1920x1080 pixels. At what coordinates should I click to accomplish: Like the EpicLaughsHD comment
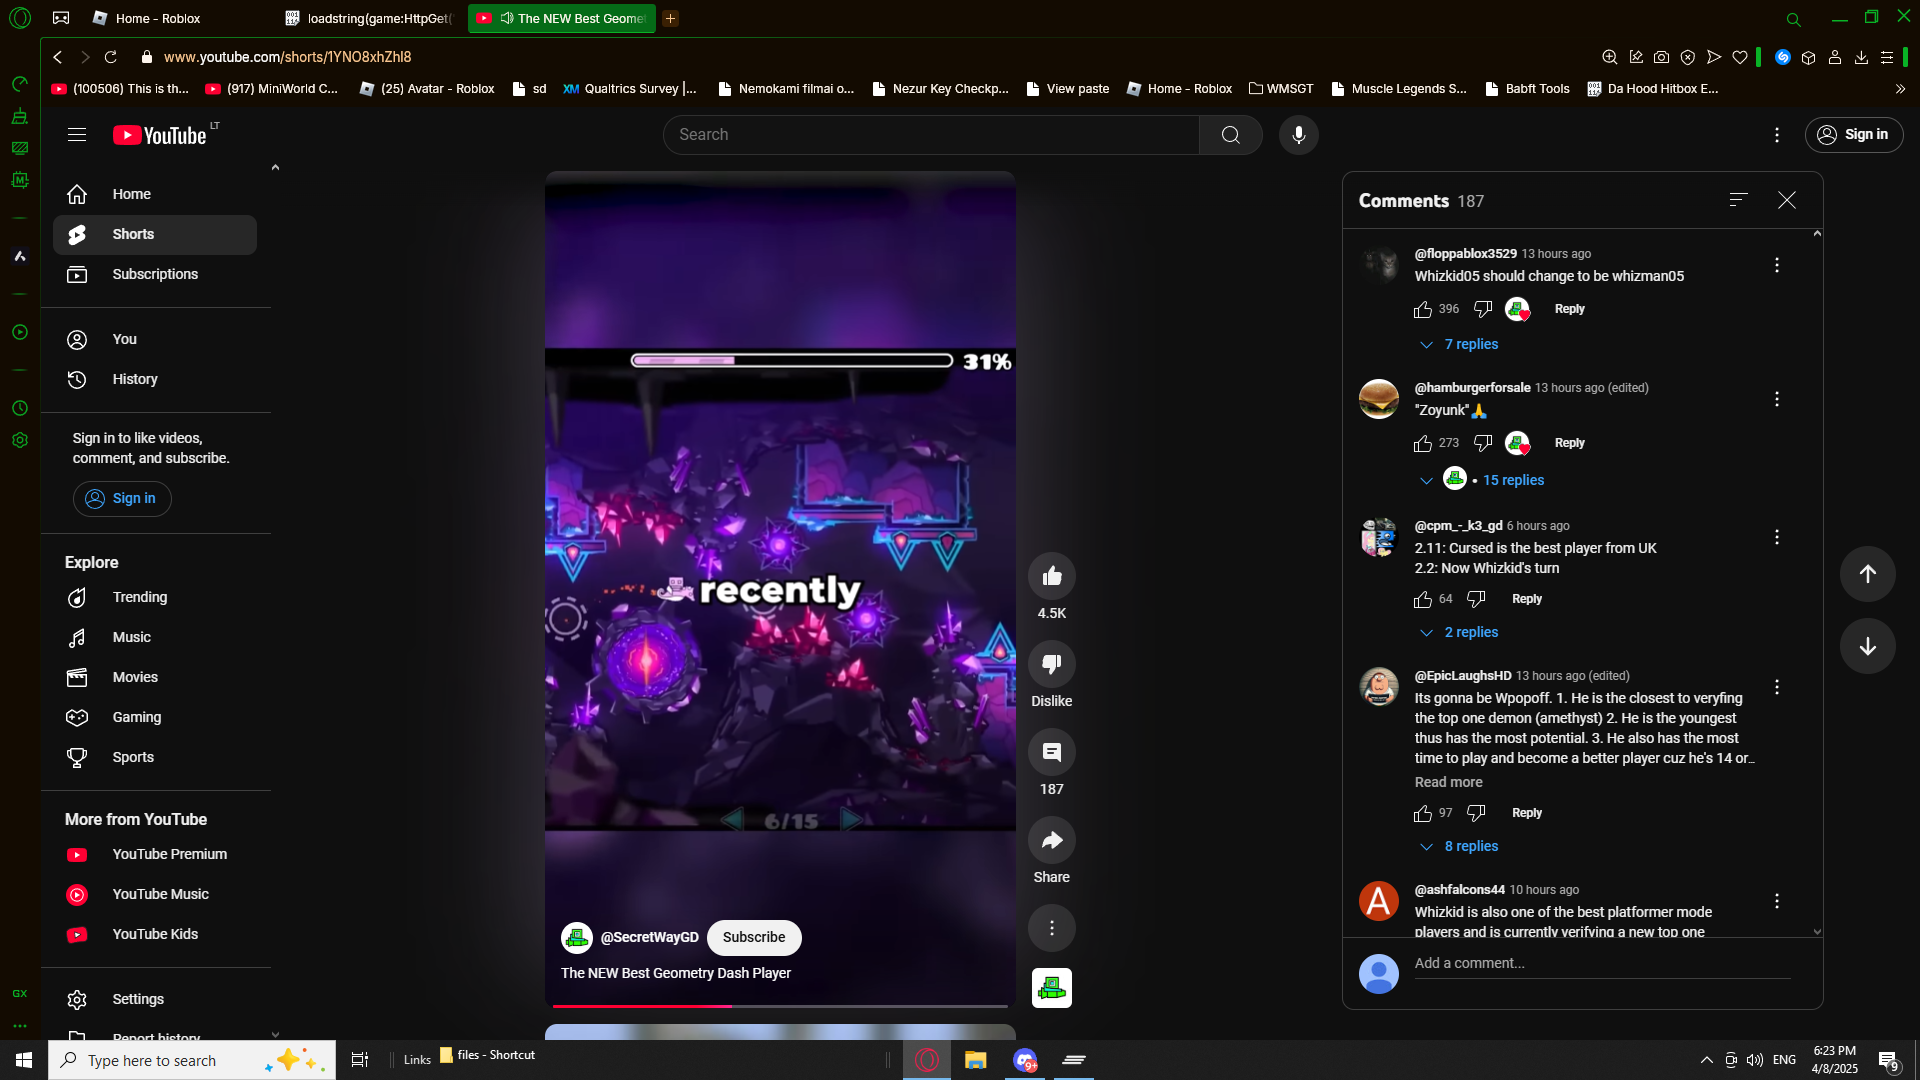tap(1423, 814)
